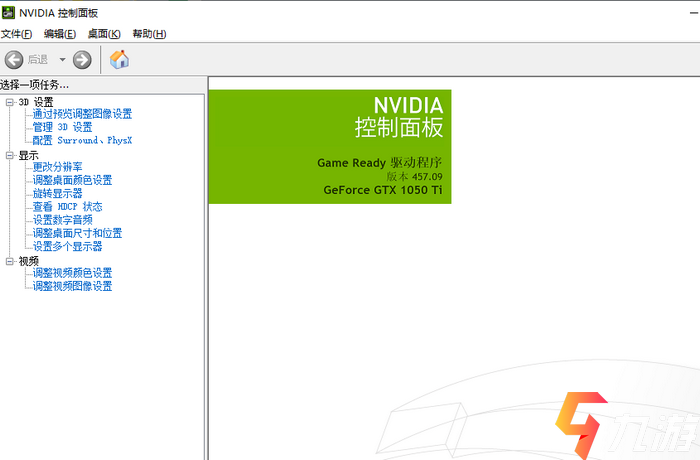Viewport: 700px width, 460px height.
Task: Select 设置多个显示器 task
Action: pyautogui.click(x=67, y=247)
